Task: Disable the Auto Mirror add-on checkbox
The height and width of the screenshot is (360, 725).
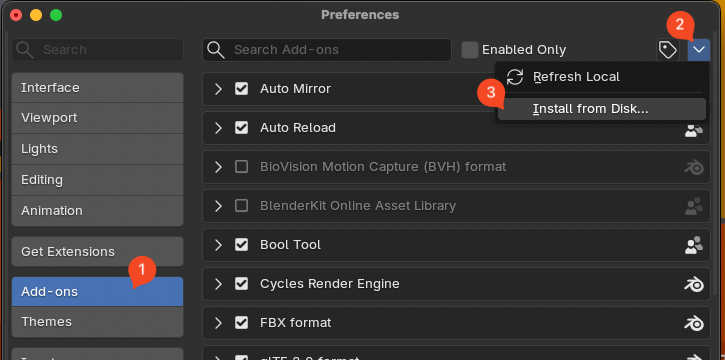Action: (241, 89)
